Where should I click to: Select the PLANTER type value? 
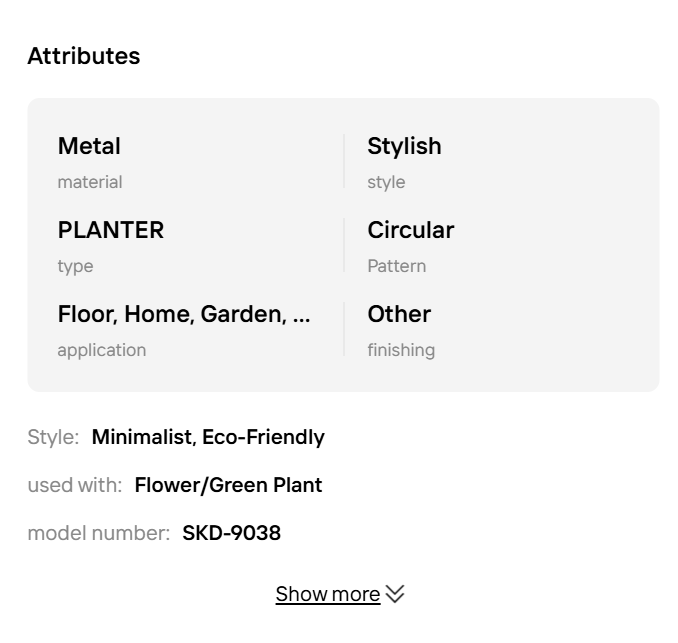(111, 230)
